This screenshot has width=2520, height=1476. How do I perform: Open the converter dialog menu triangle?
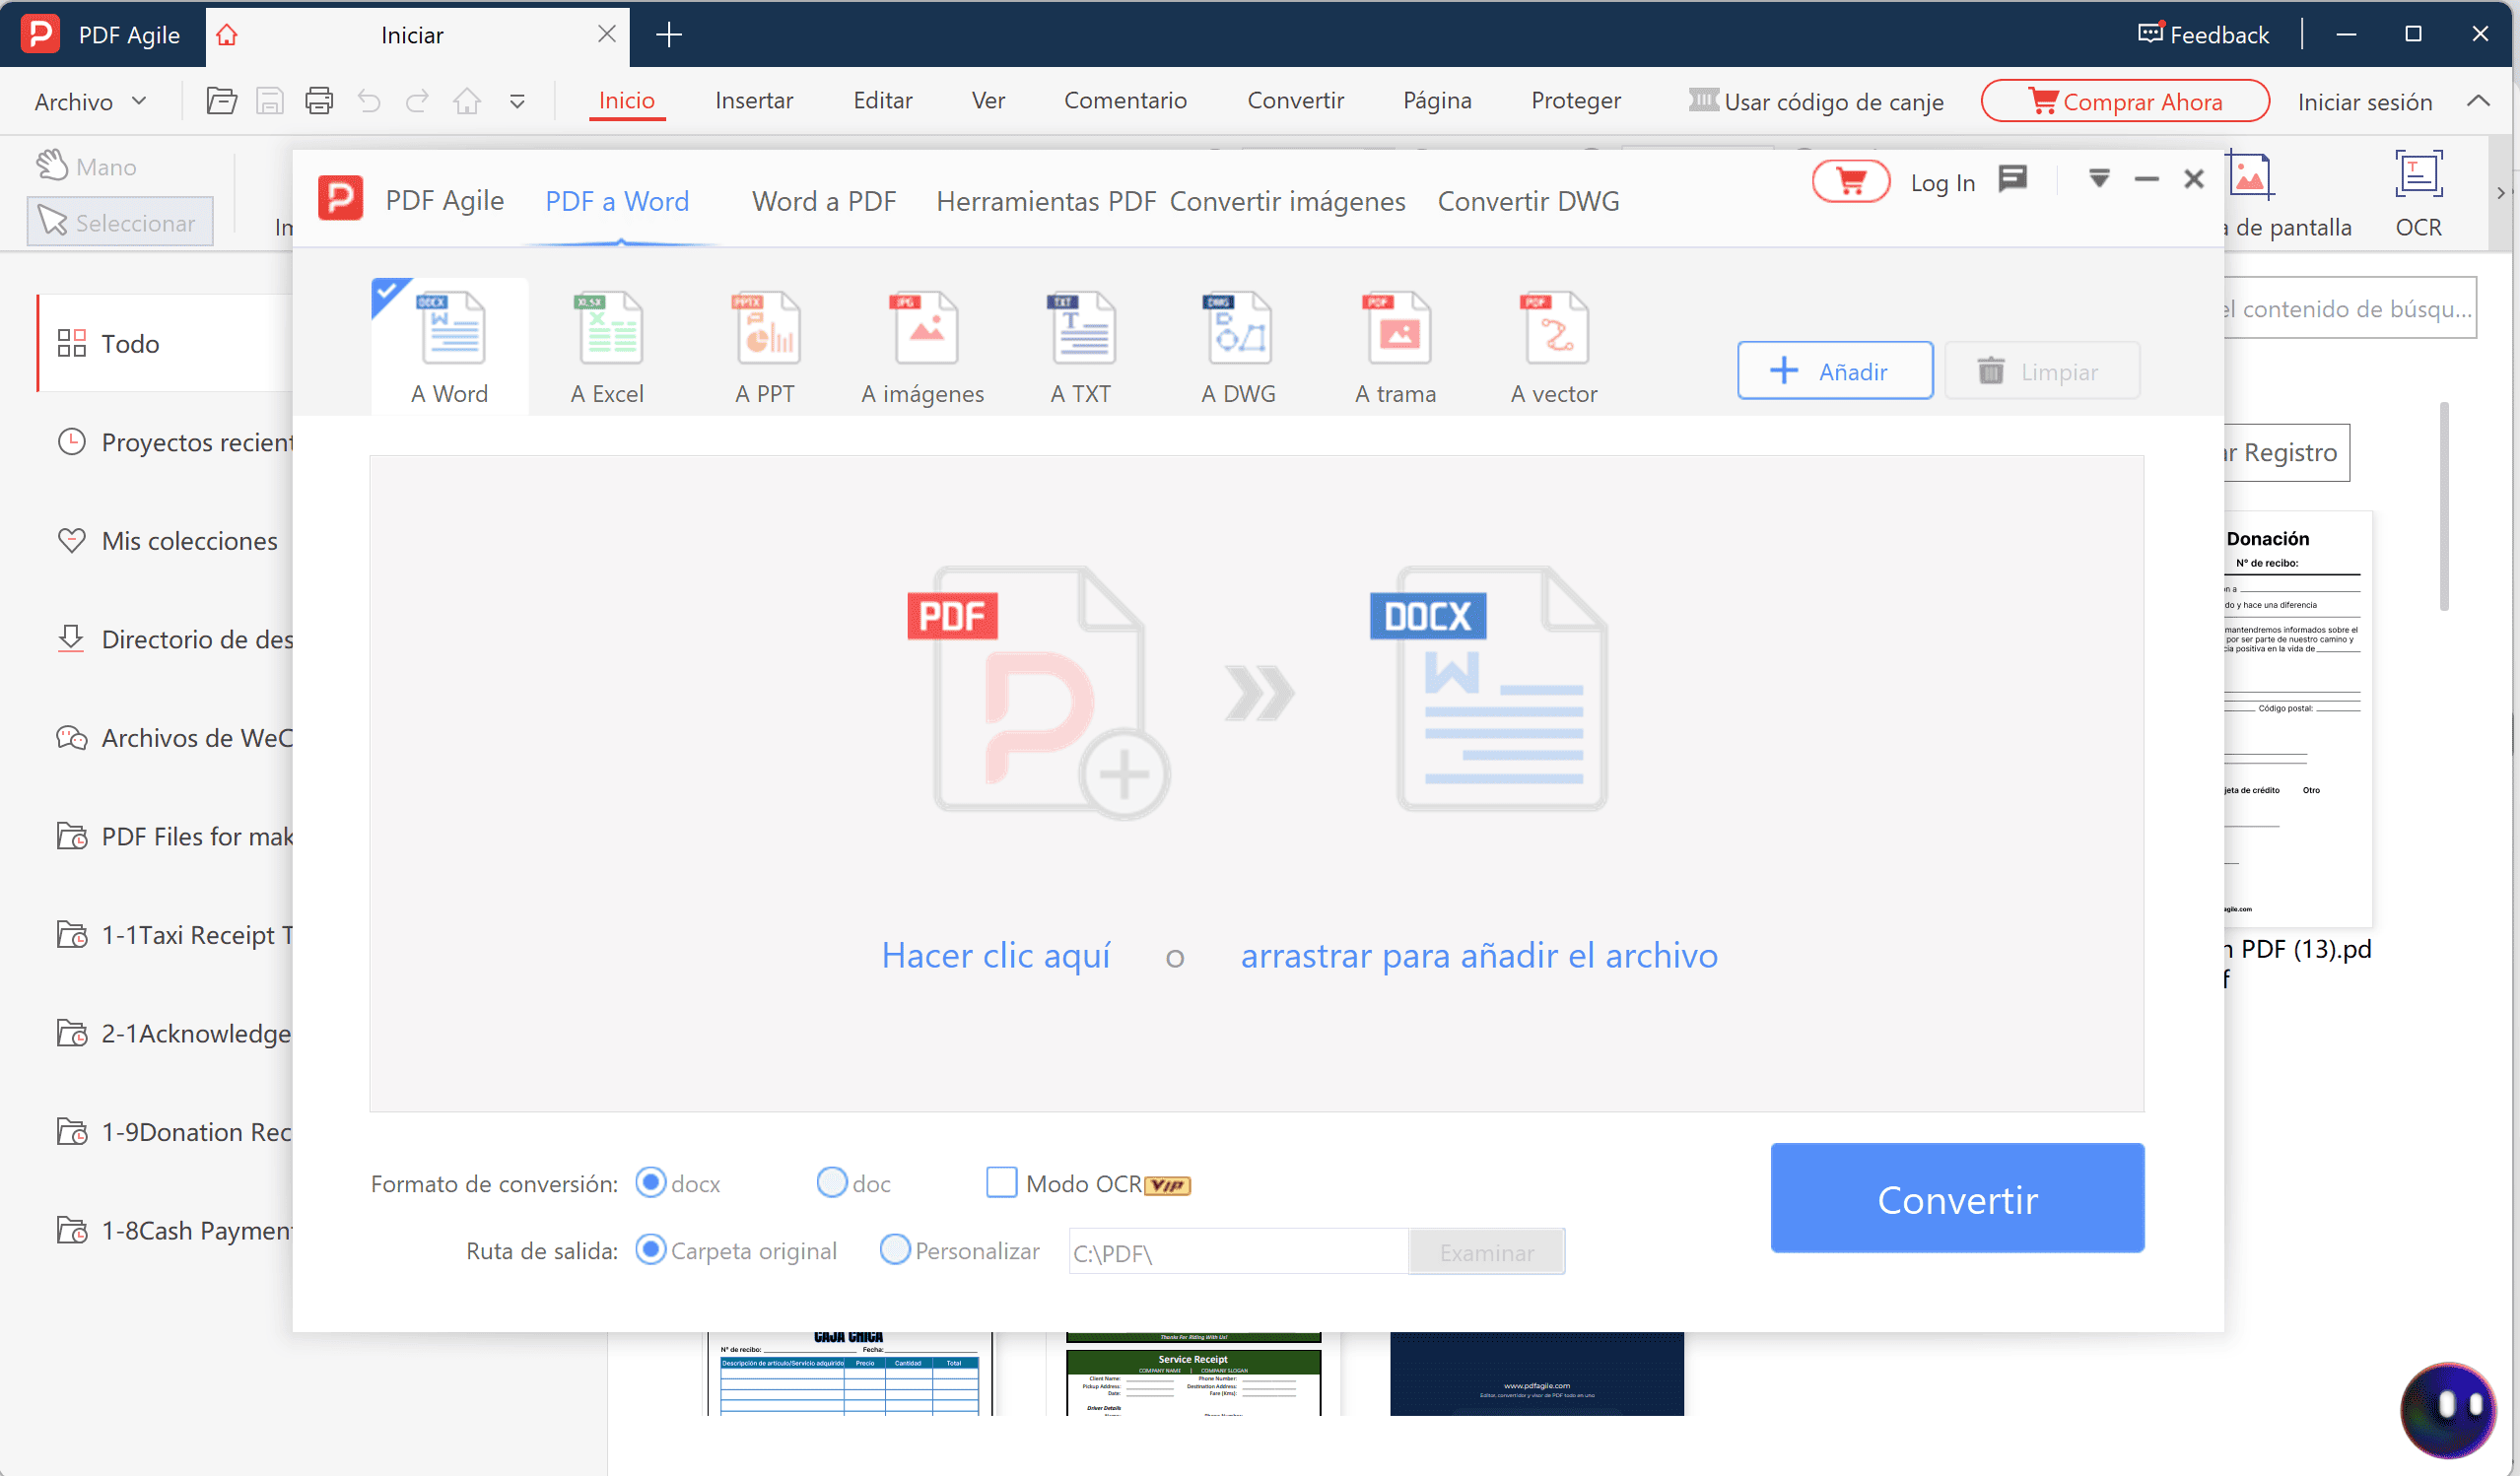[2099, 179]
